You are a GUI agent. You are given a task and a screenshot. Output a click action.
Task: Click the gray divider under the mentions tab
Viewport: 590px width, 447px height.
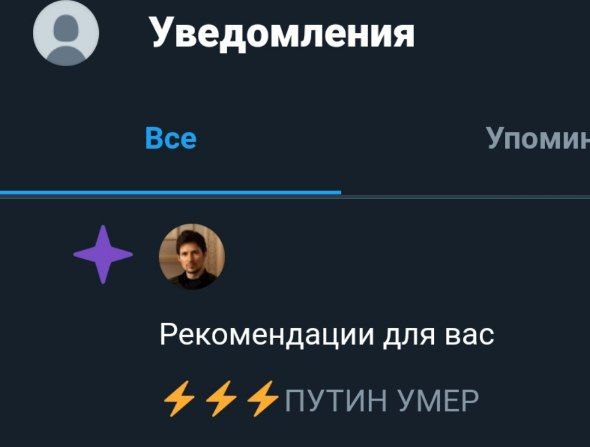(x=465, y=196)
